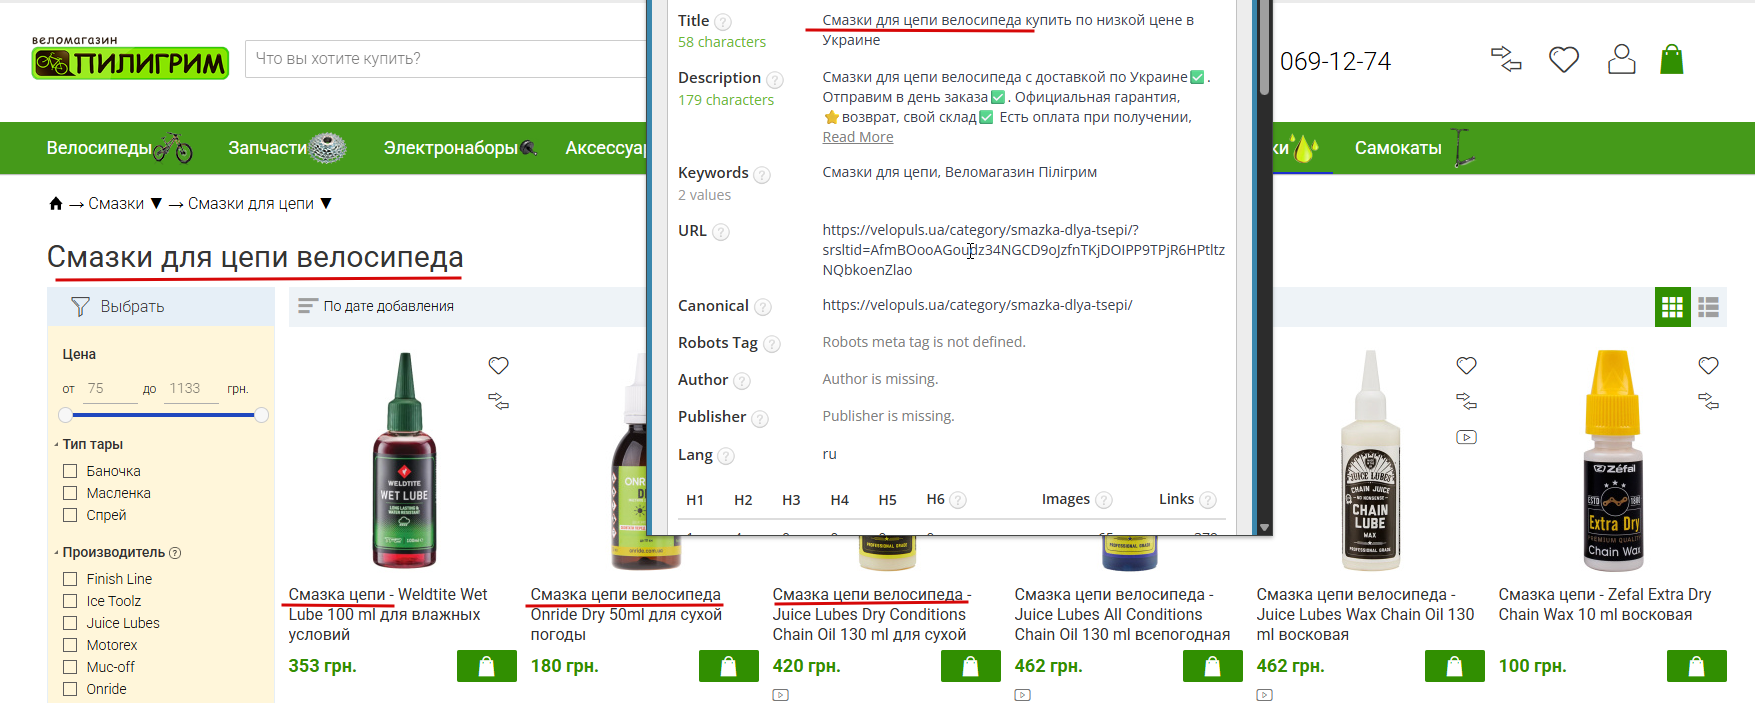Add Juice Lubes Wax Chain Oil to wishlist
Screen dimensions: 1755x703
[1466, 366]
